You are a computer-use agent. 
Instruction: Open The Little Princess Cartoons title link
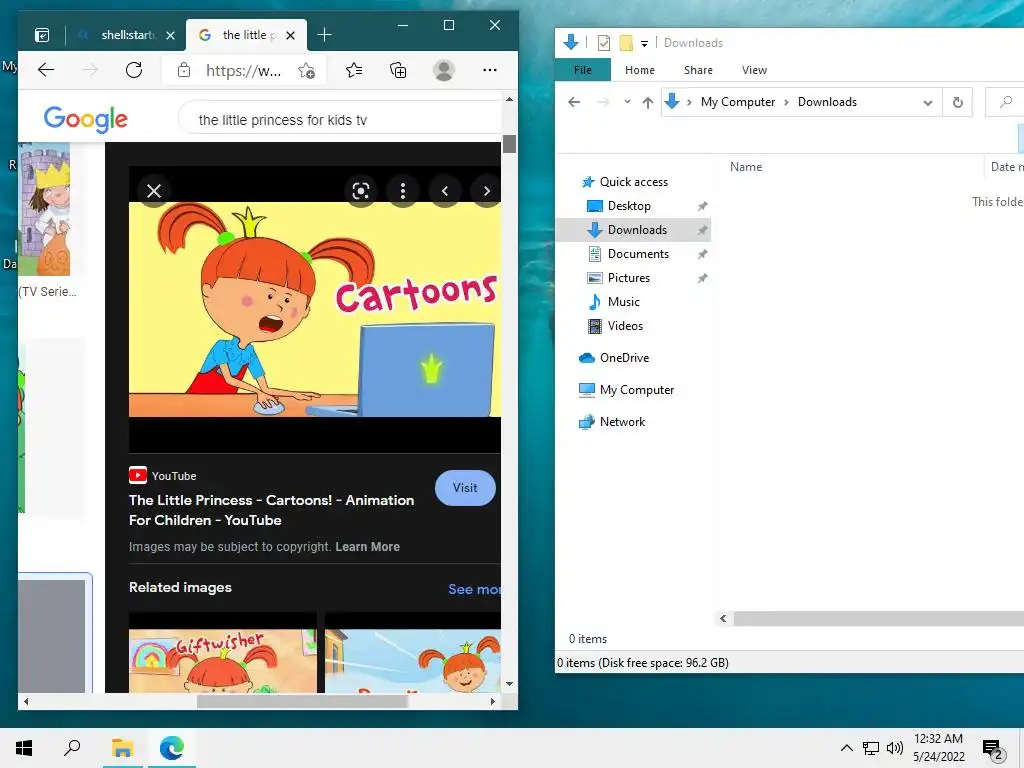[x=271, y=510]
